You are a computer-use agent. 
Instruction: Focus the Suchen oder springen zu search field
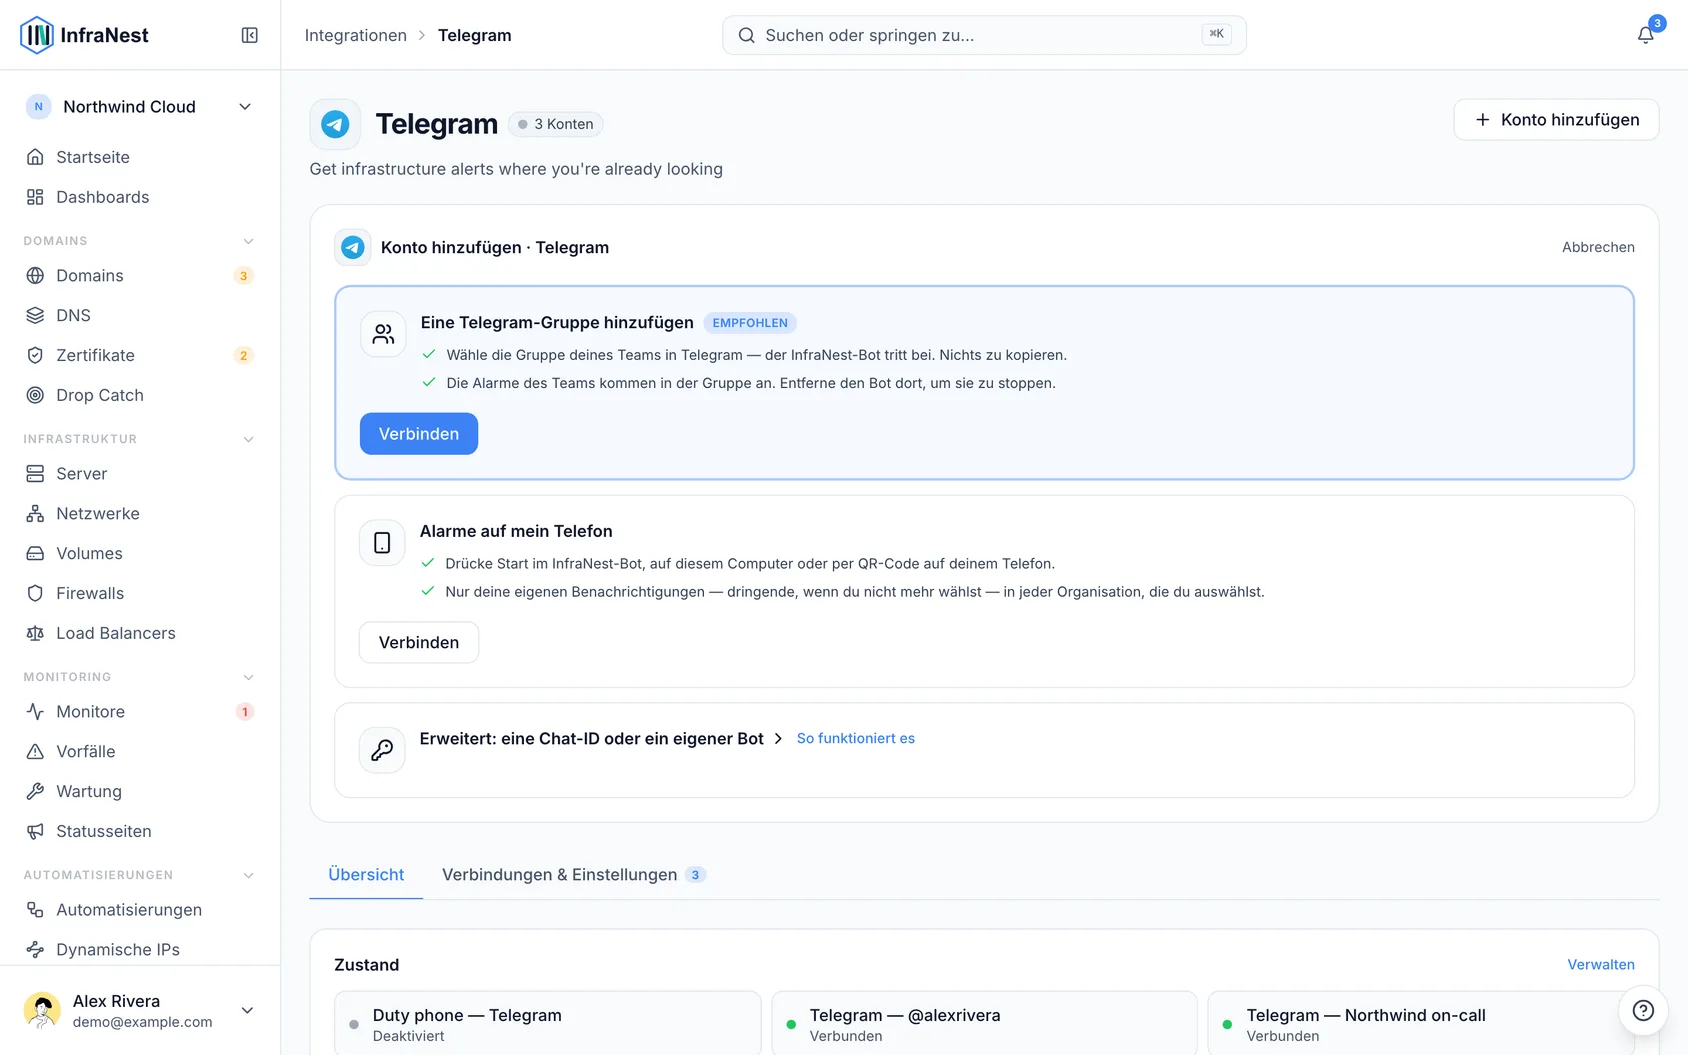(x=984, y=35)
